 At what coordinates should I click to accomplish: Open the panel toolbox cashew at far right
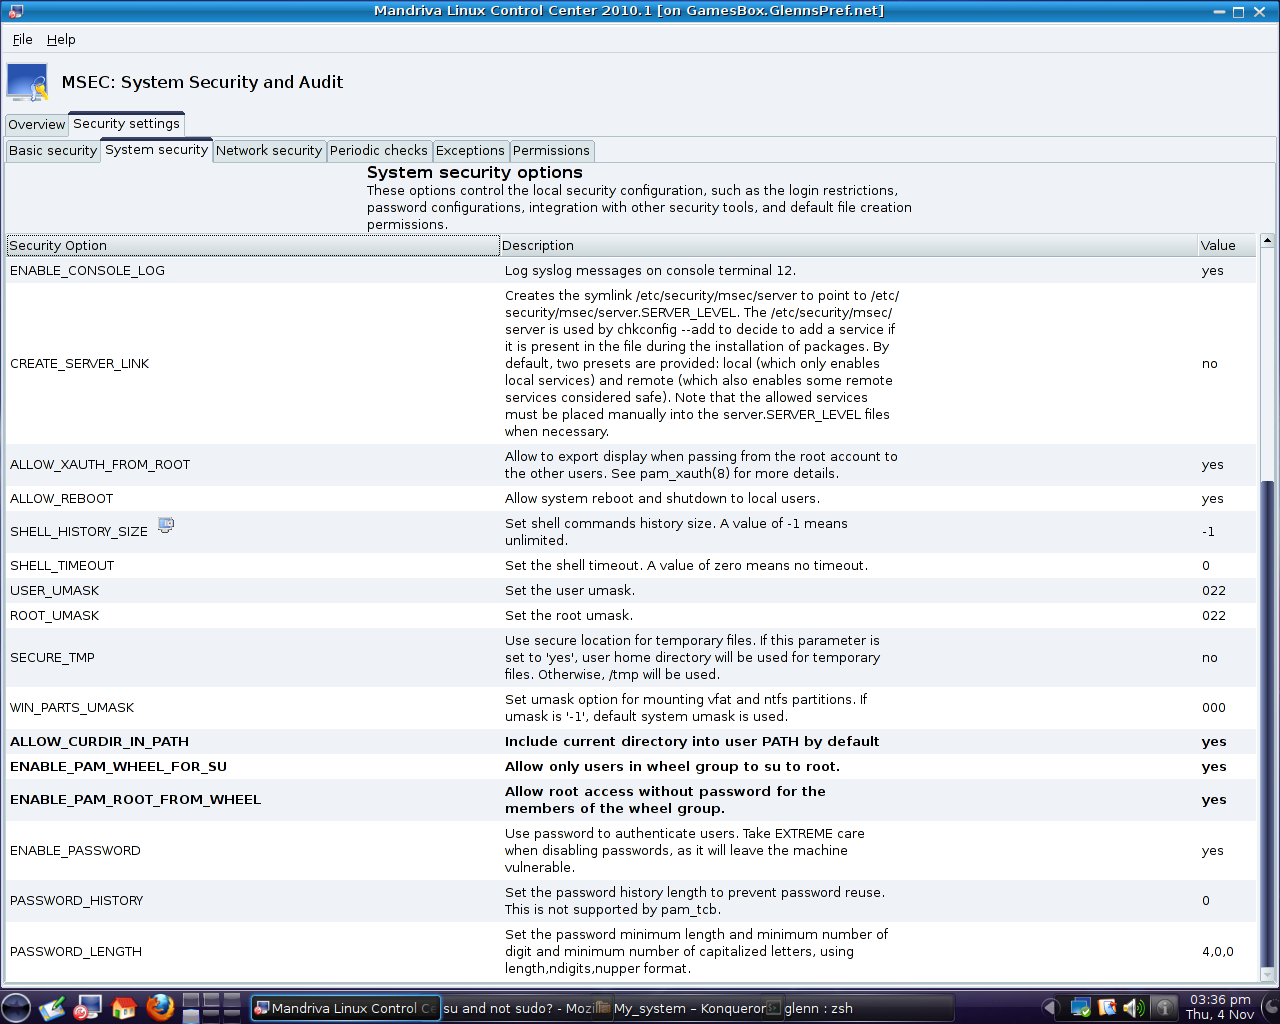click(1269, 1008)
